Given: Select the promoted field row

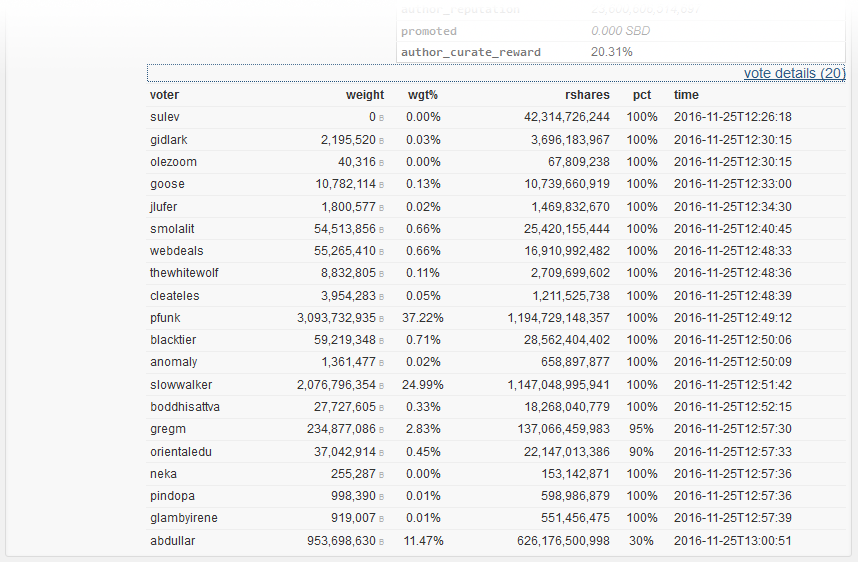Looking at the screenshot, I should (621, 31).
